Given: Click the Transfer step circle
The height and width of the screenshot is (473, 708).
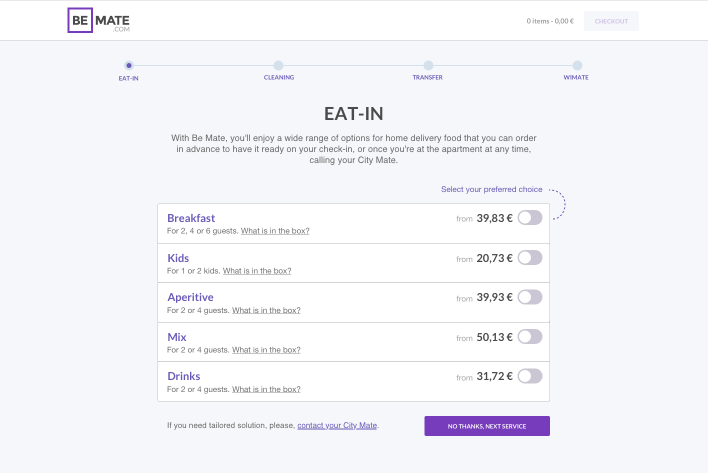Looking at the screenshot, I should point(428,65).
